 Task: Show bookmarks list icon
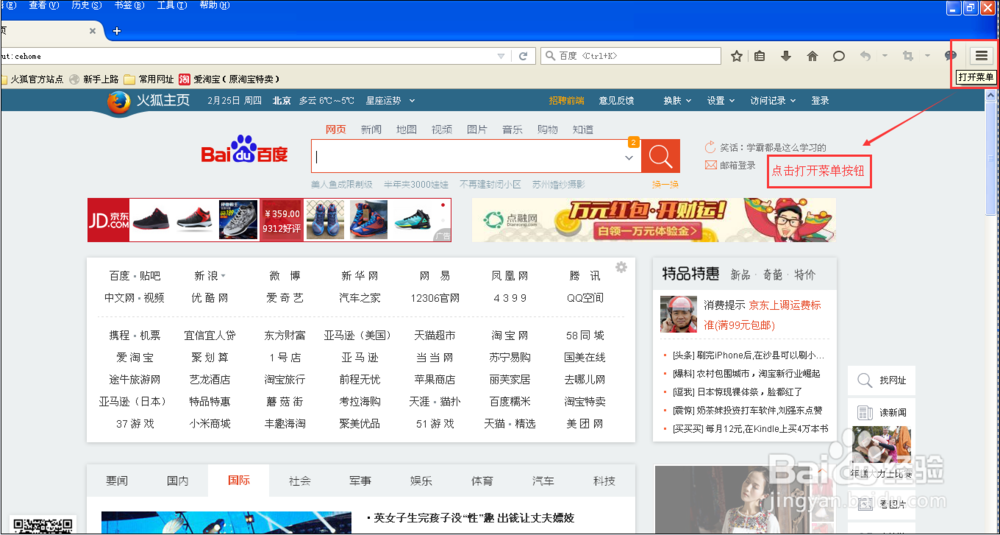click(760, 56)
